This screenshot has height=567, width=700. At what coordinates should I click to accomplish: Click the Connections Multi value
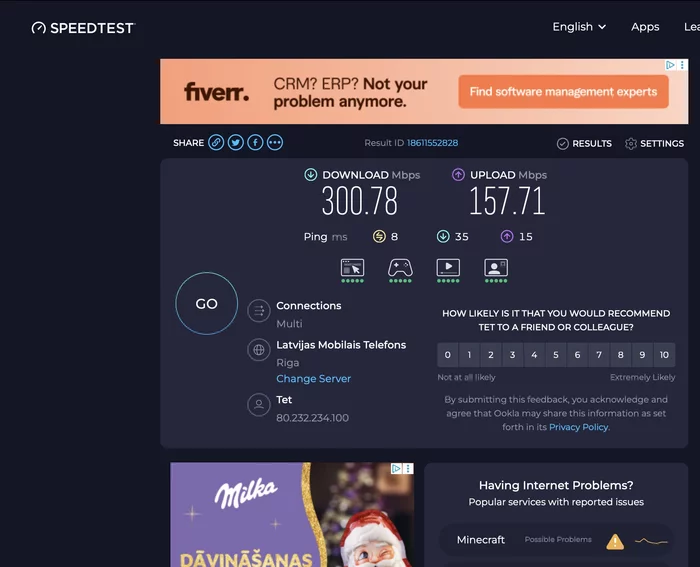pos(289,324)
